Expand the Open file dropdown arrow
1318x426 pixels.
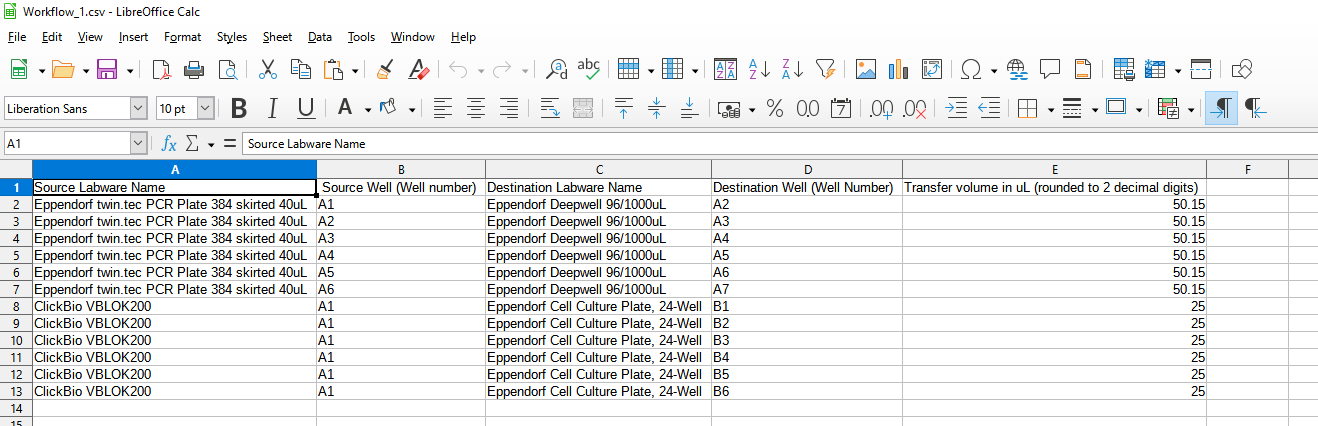point(86,69)
